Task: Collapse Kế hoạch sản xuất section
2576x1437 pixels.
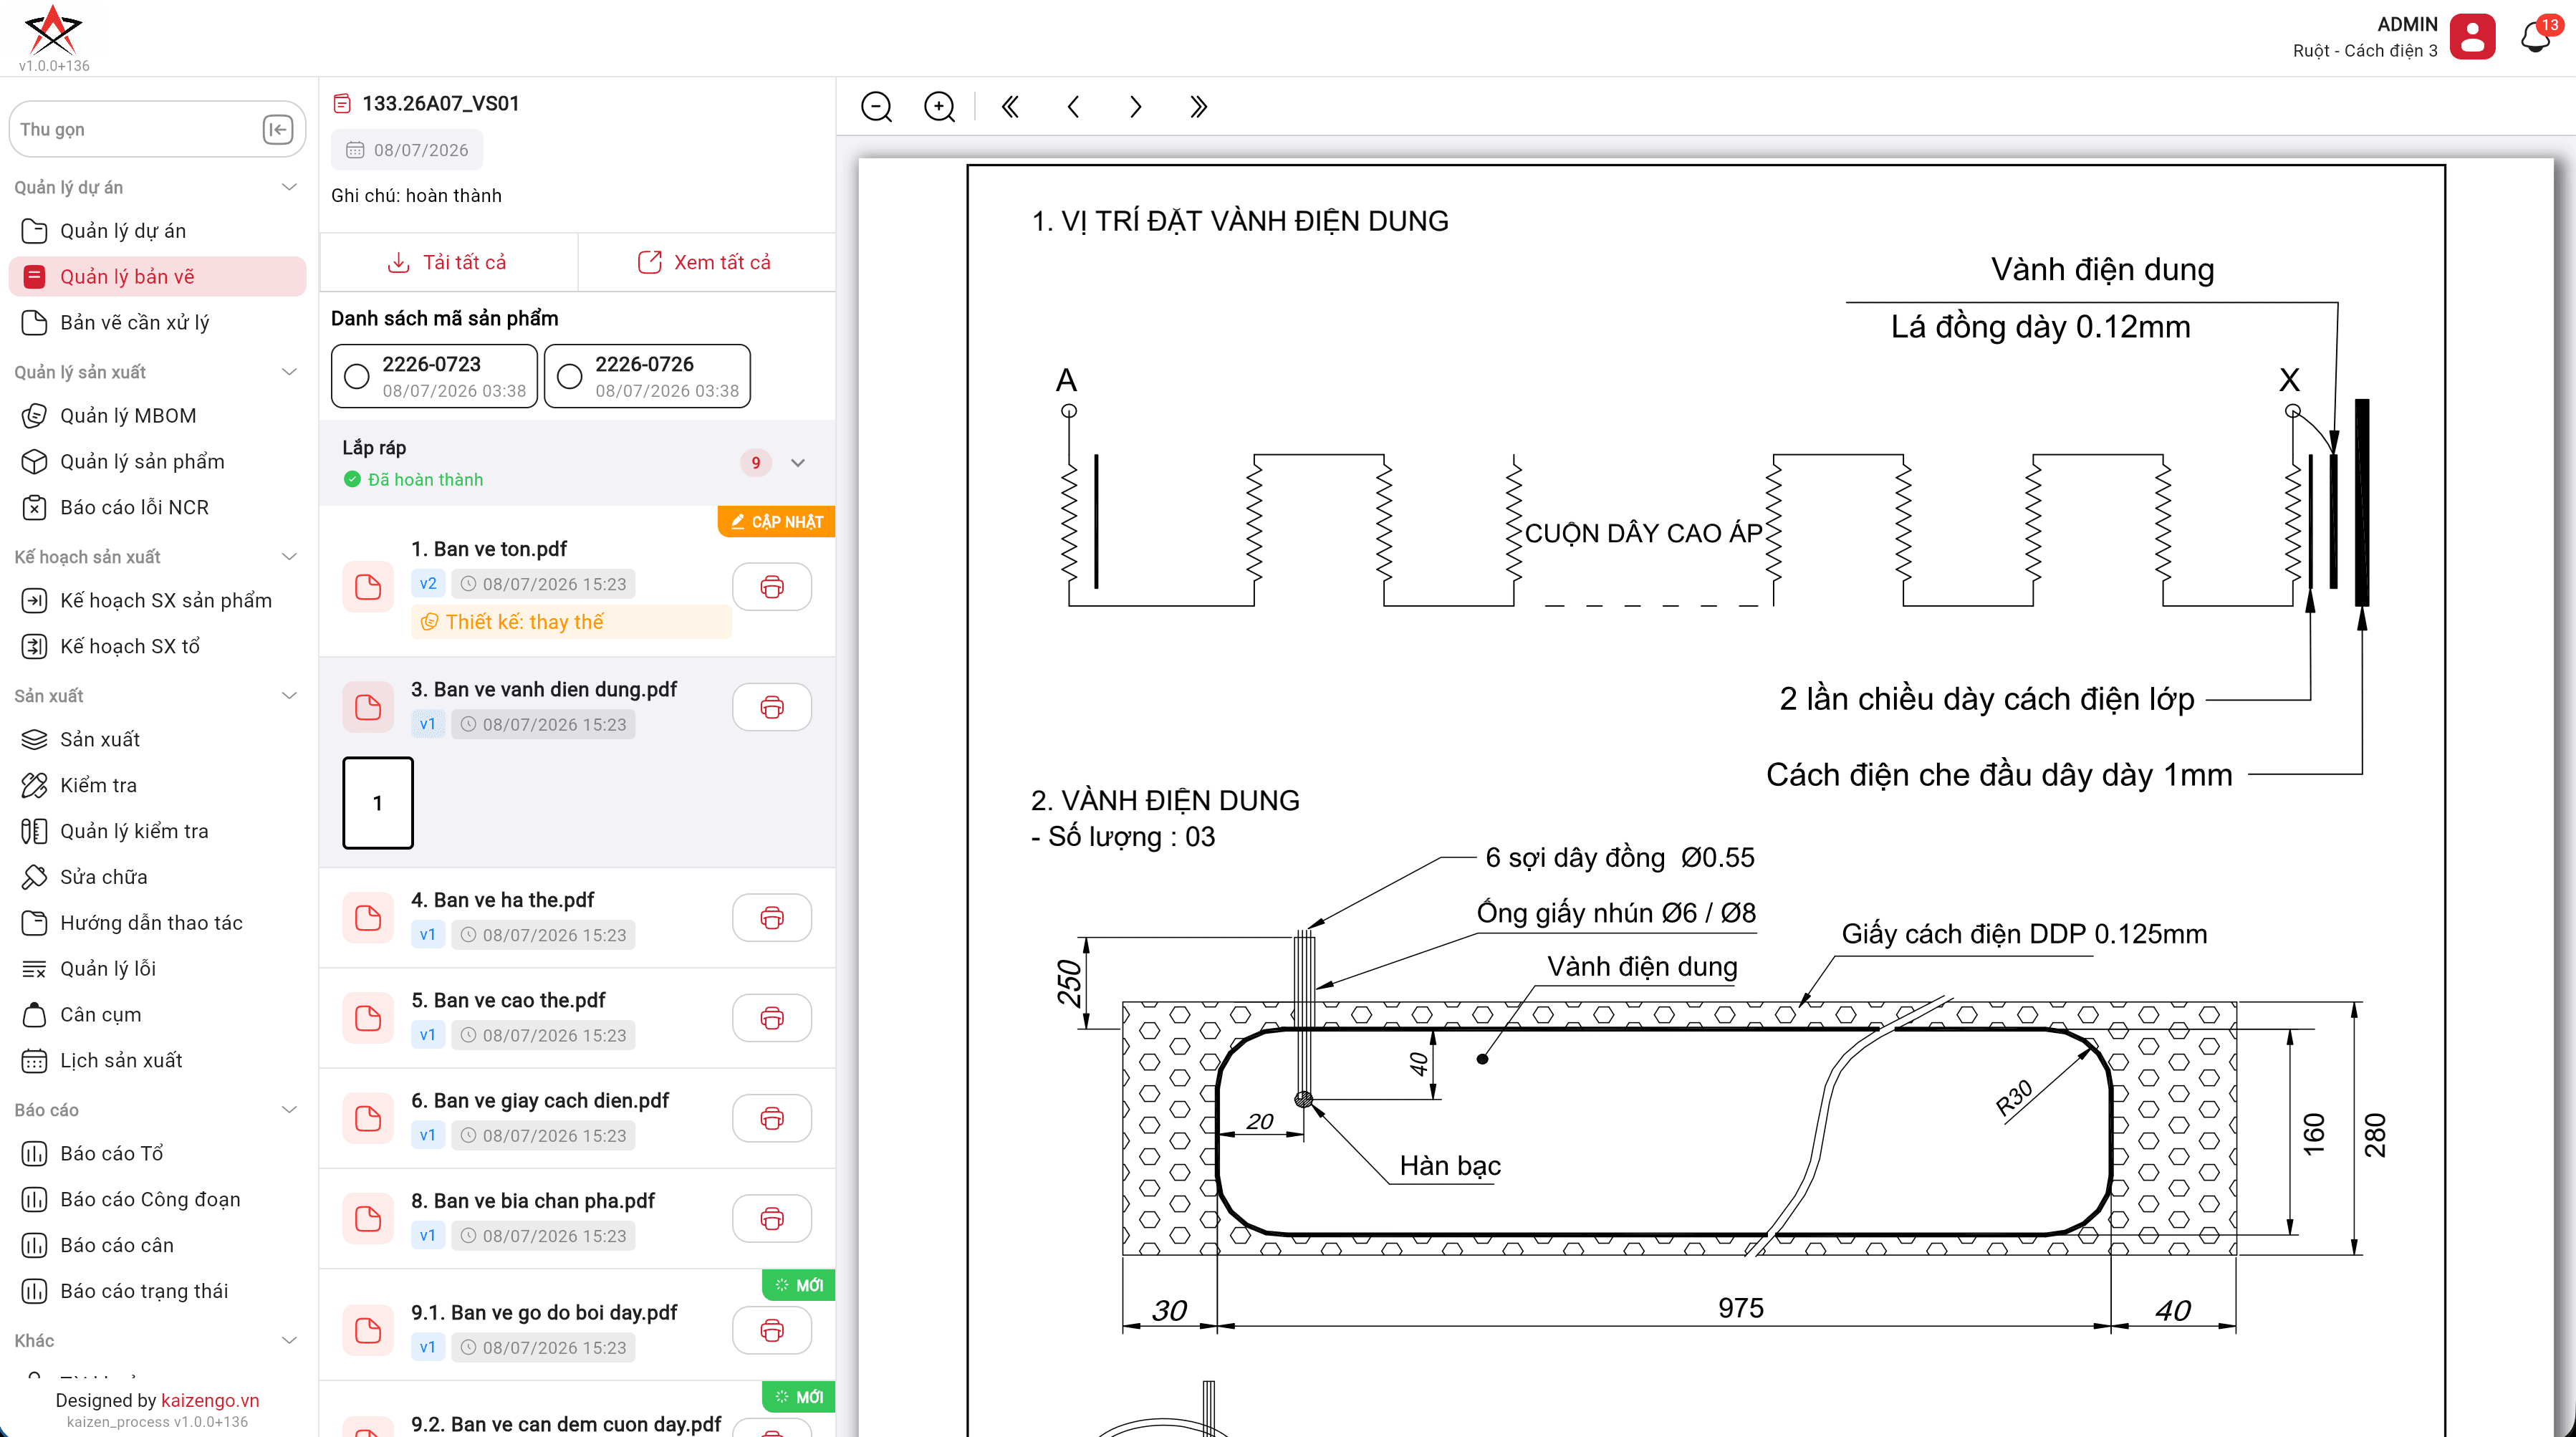Action: tap(289, 557)
